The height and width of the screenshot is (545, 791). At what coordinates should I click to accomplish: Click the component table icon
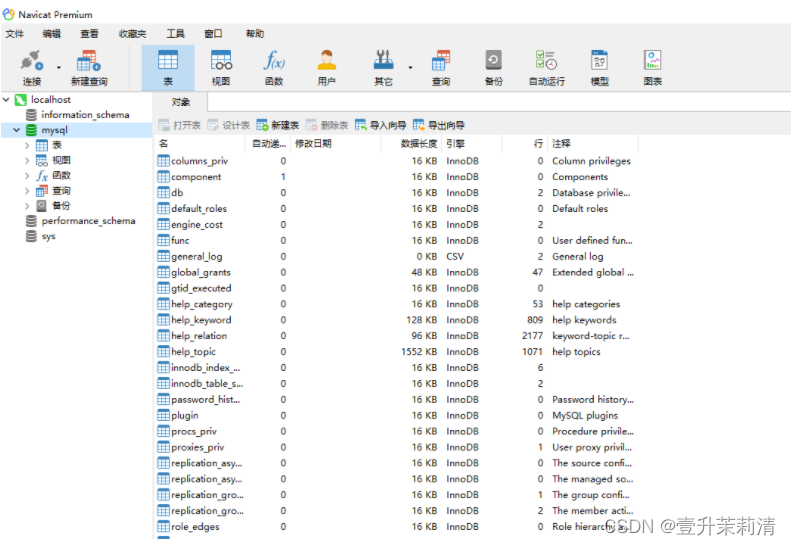[163, 177]
